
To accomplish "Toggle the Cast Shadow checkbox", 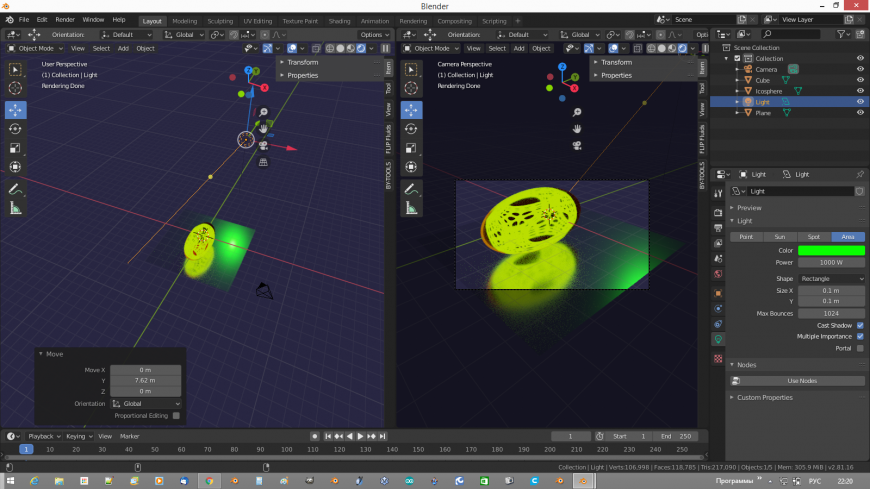I will point(860,325).
